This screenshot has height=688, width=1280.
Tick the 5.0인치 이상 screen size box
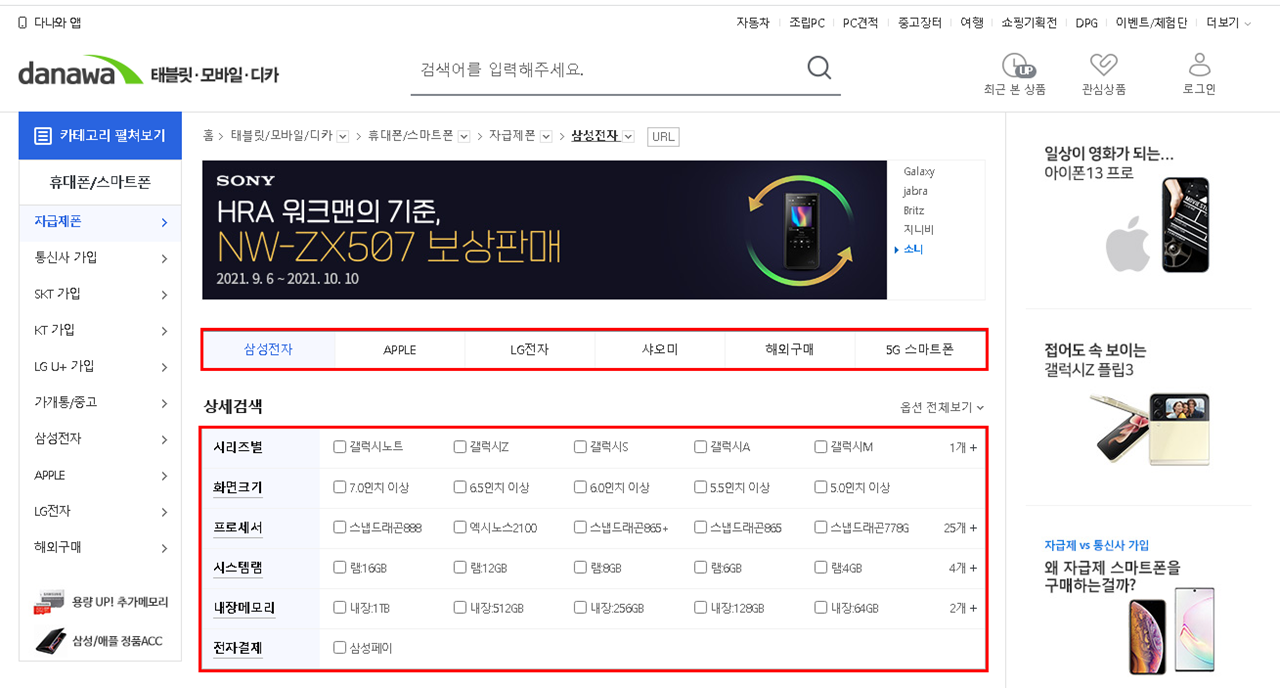click(x=821, y=488)
